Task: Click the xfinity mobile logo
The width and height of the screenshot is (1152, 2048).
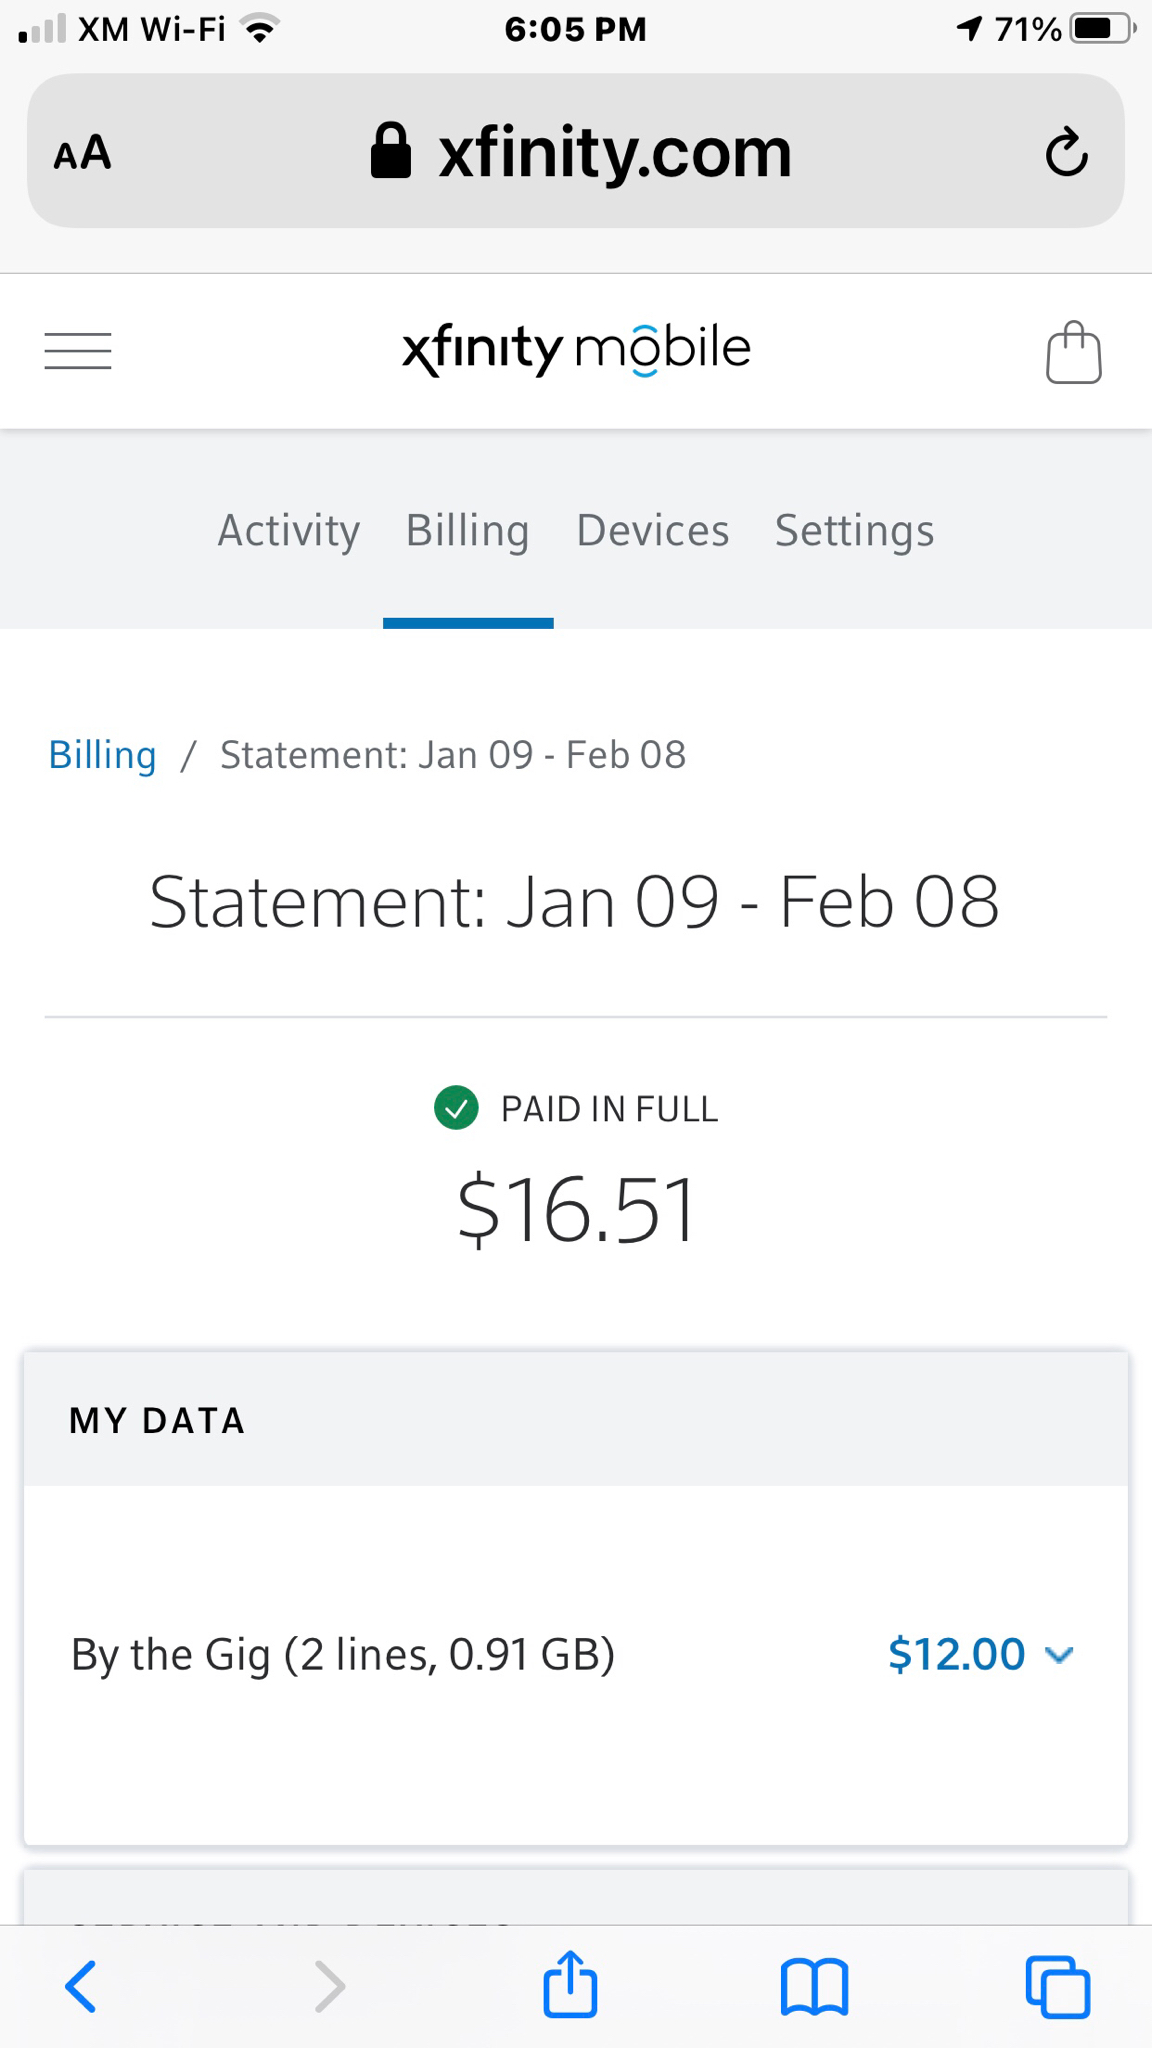Action: tap(576, 350)
